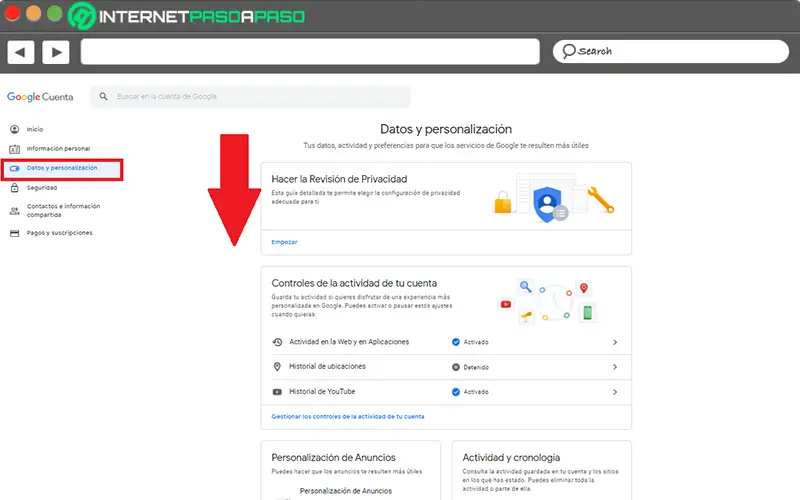Click the magnifier icon in the browser Search box
The width and height of the screenshot is (800, 500).
pyautogui.click(x=568, y=51)
